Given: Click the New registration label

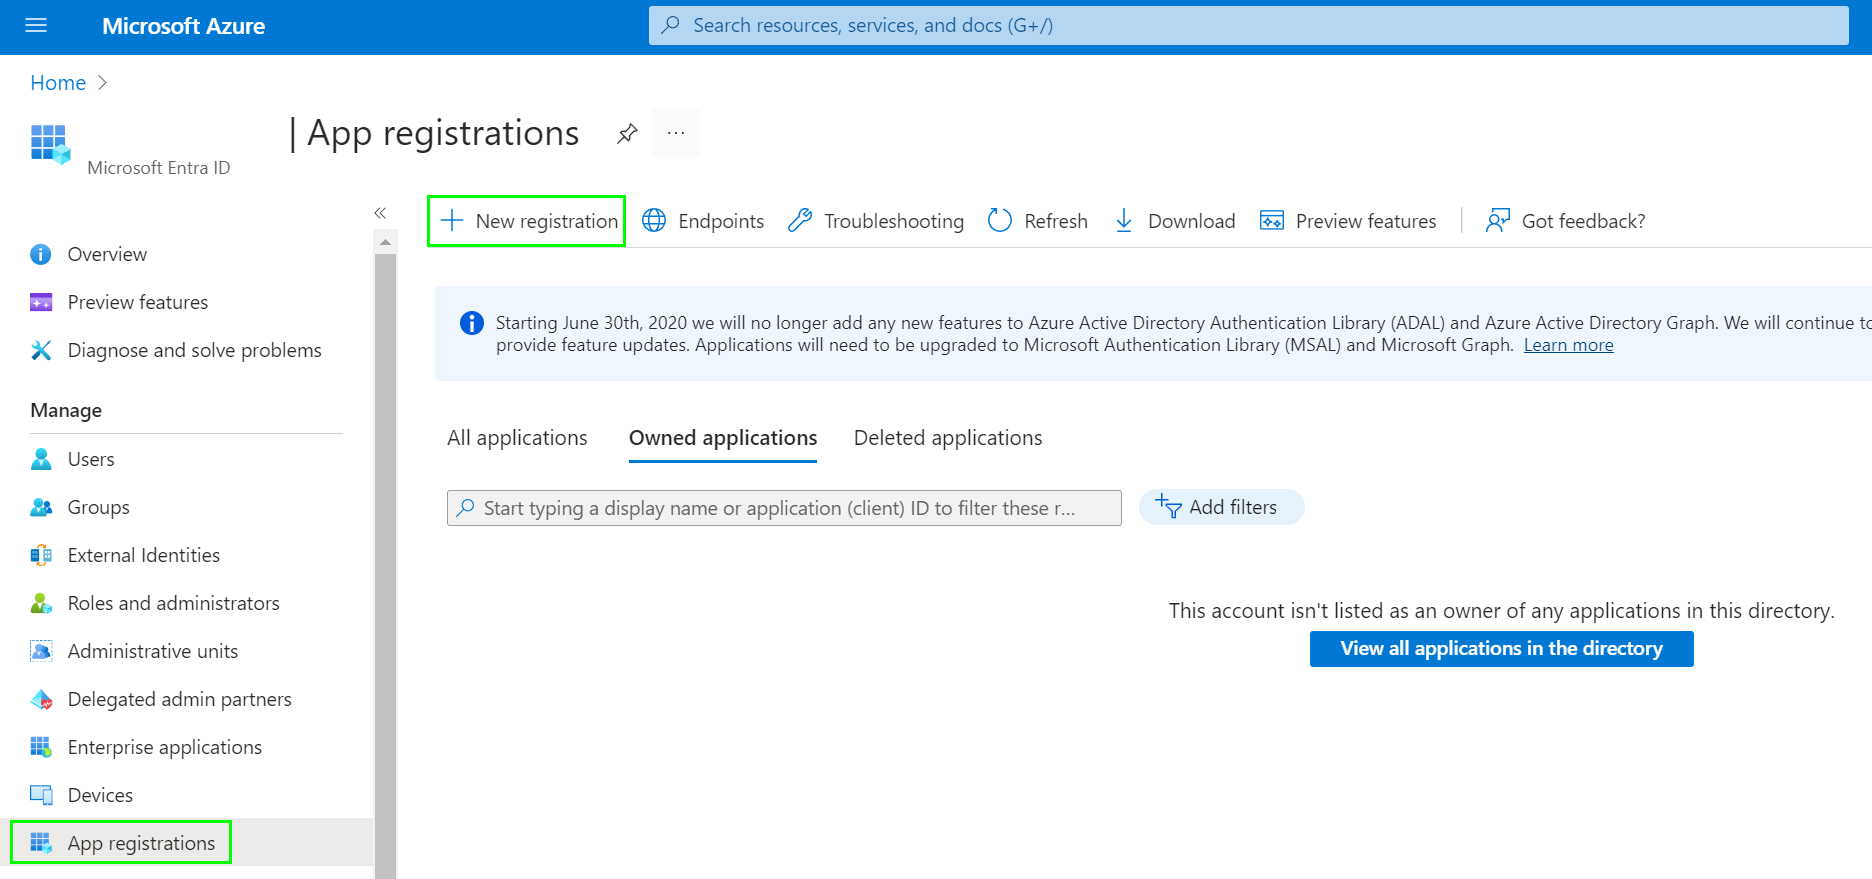Looking at the screenshot, I should (547, 221).
